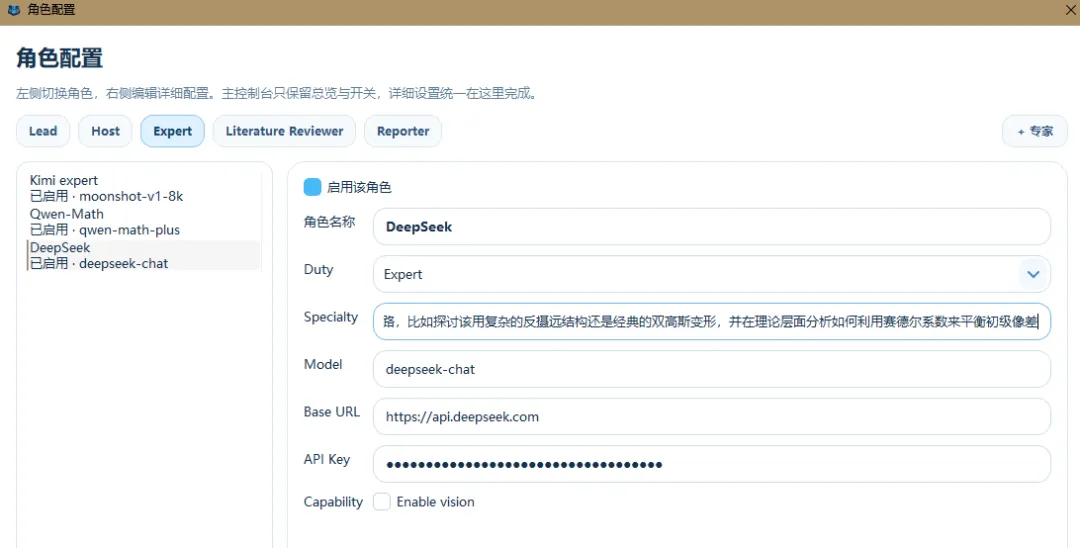Viewport: 1080px width, 548px height.
Task: Open the Reporter role tab
Action: pyautogui.click(x=403, y=131)
